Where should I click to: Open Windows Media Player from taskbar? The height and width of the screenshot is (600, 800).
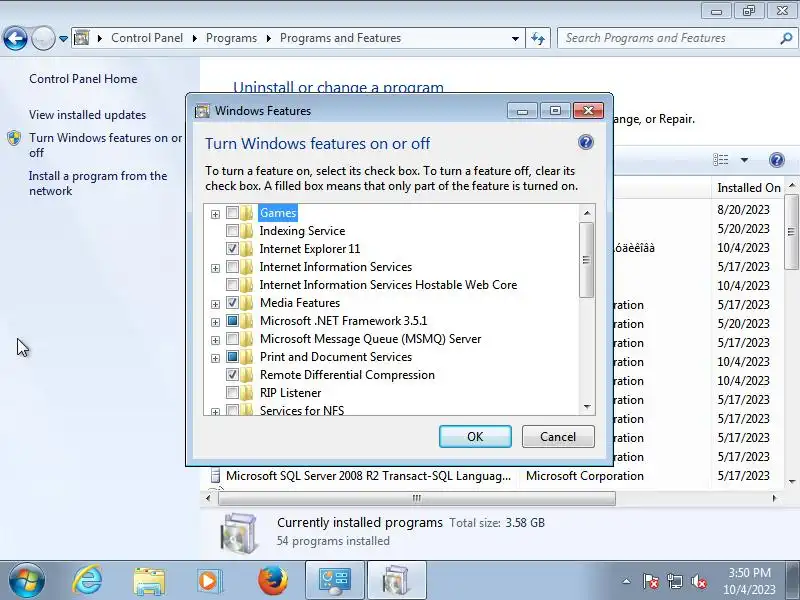208,580
